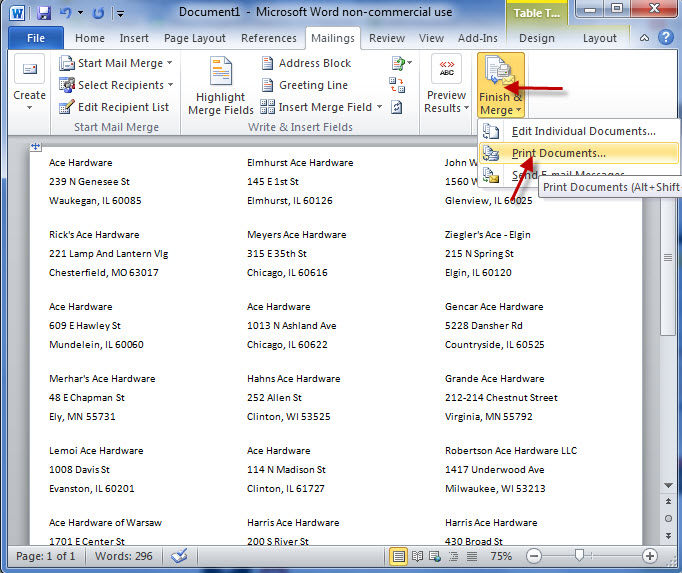Switch to the Insert tab
682x573 pixels.
tap(134, 38)
